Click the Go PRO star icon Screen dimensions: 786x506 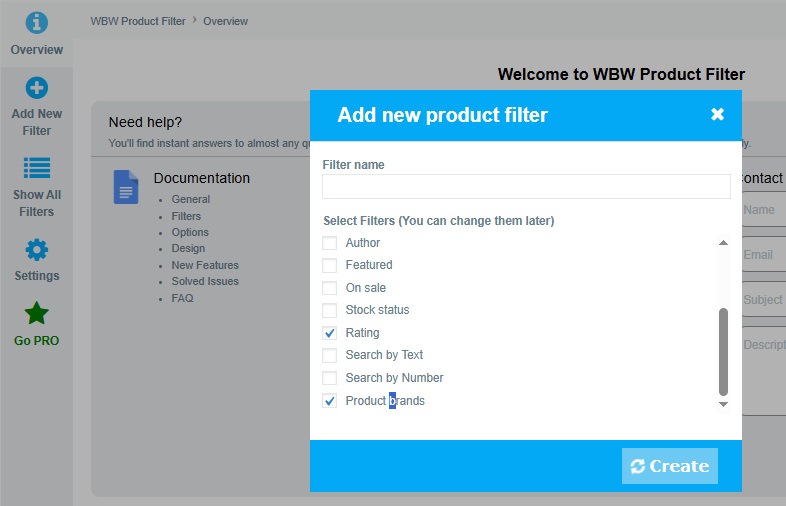tap(37, 313)
